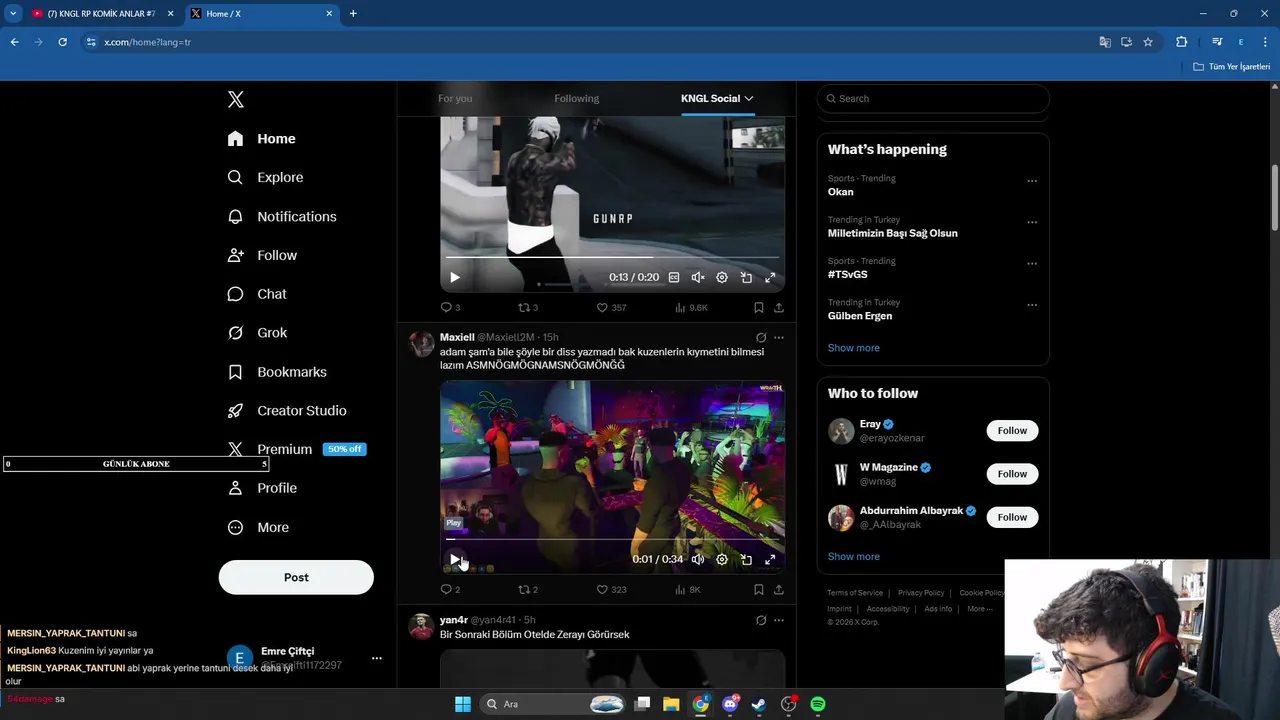Open Grok in the sidebar
The height and width of the screenshot is (720, 1280).
[x=258, y=333]
